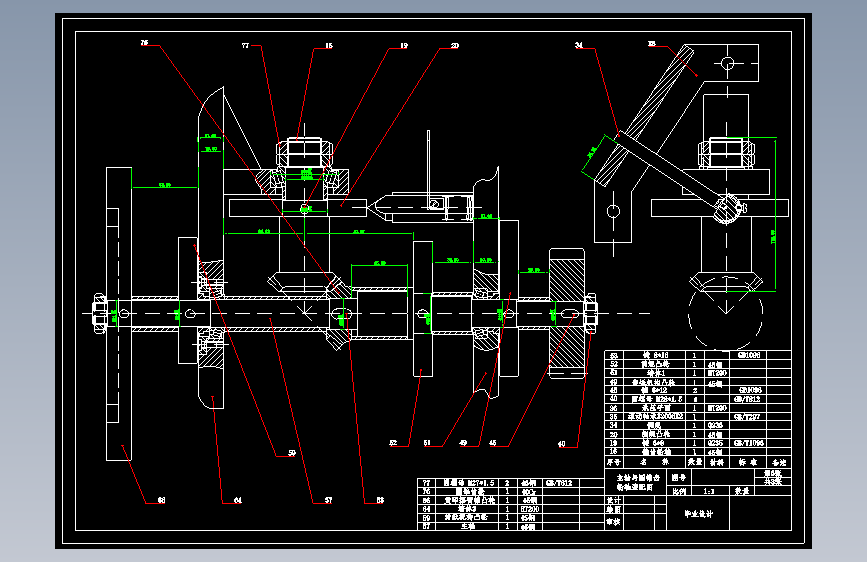Viewport: 867px width, 562px height.
Task: Select the GB/T1096 standard cell in row 19
Action: [749, 443]
